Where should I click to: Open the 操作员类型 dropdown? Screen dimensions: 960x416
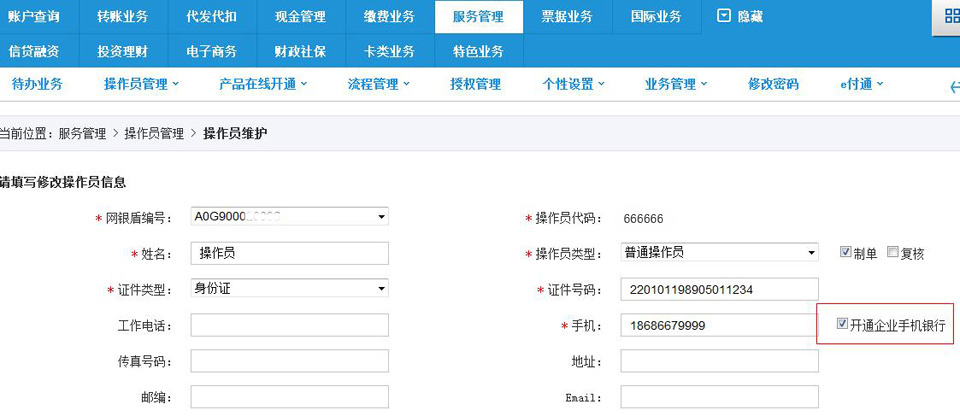click(x=811, y=253)
